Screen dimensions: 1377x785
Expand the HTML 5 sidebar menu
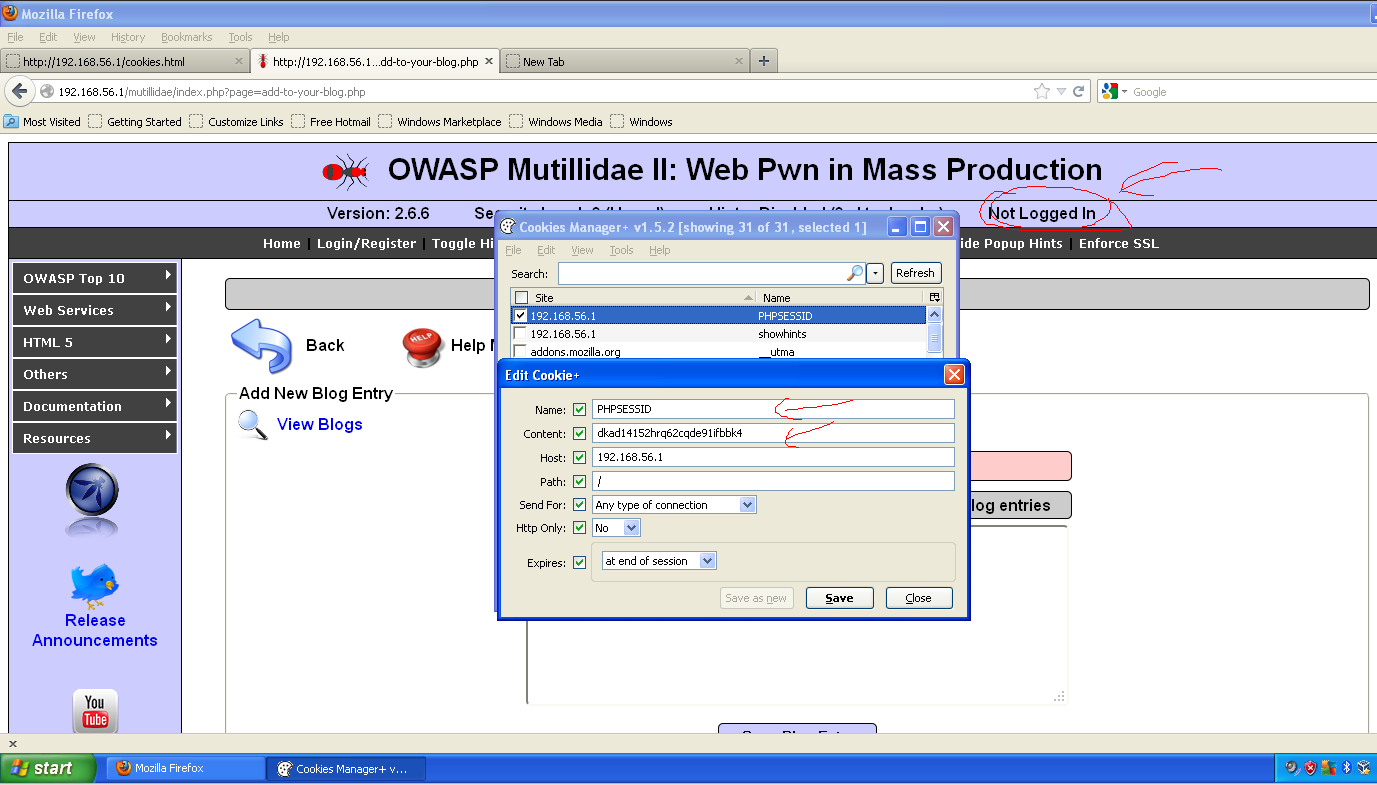pyautogui.click(x=95, y=342)
